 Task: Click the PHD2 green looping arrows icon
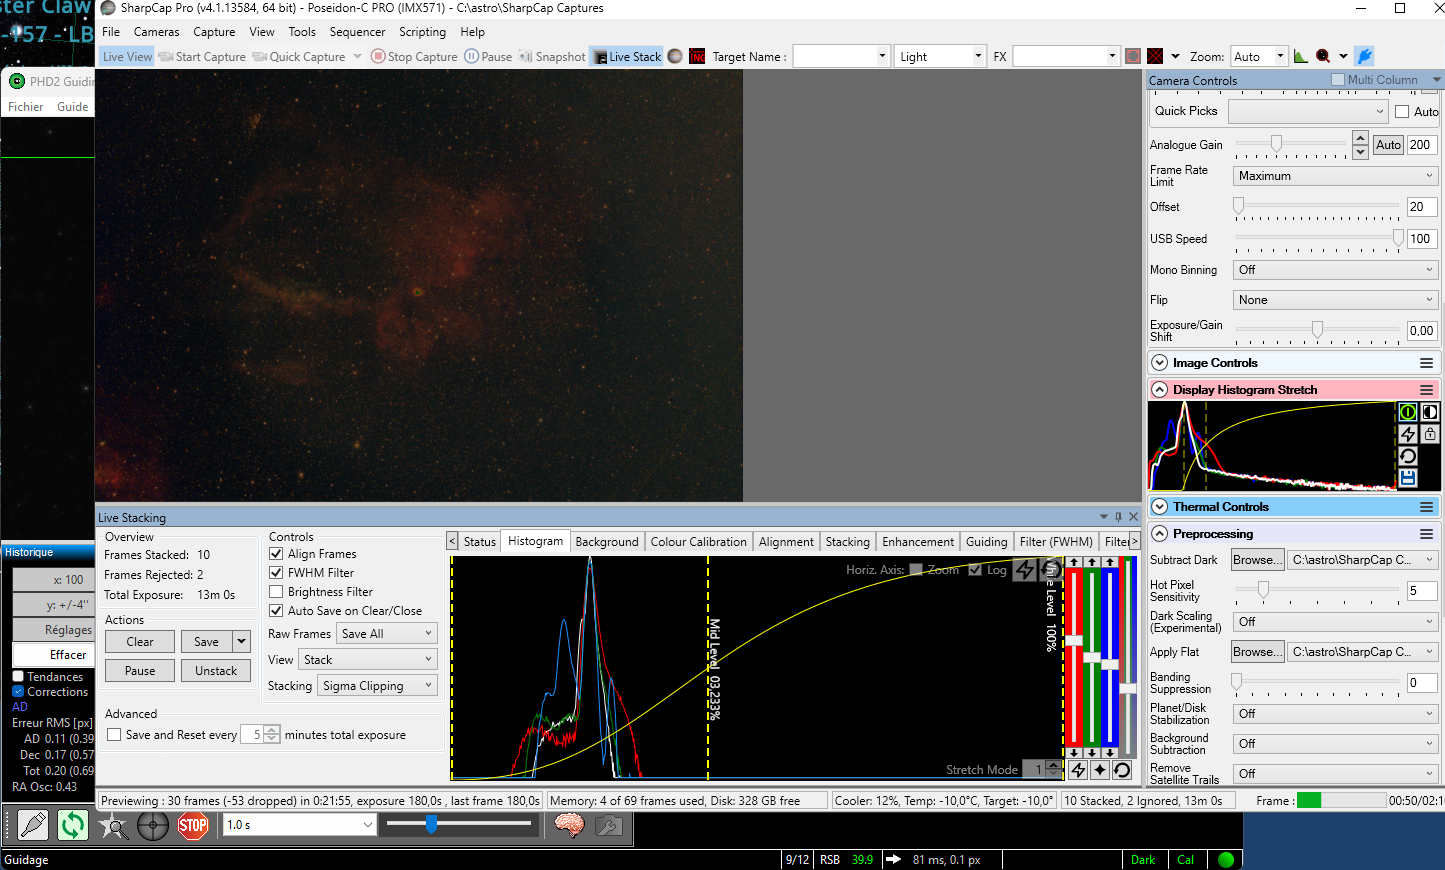pos(73,825)
